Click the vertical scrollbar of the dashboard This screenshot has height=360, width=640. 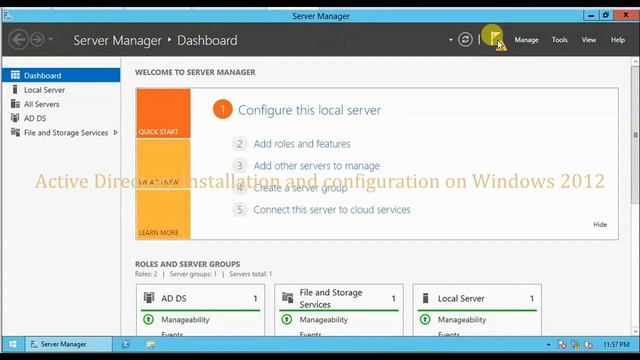tap(635, 135)
